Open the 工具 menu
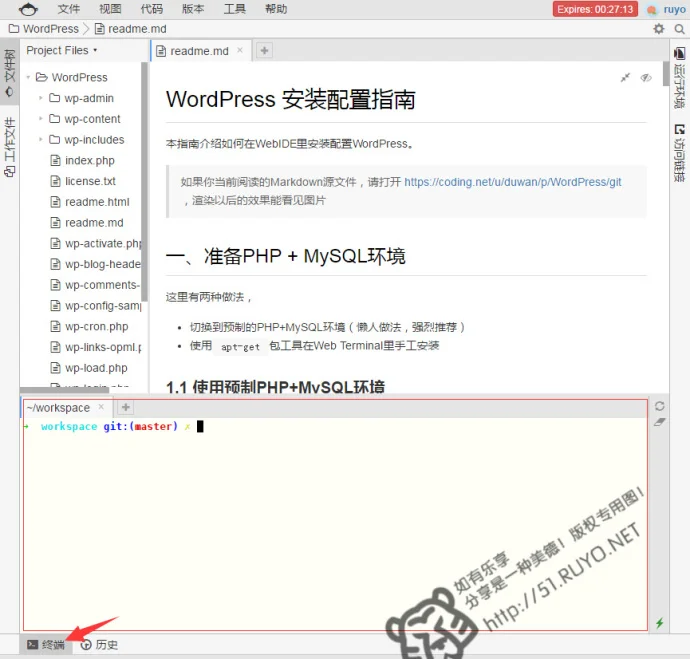Viewport: 690px width, 659px height. (235, 9)
